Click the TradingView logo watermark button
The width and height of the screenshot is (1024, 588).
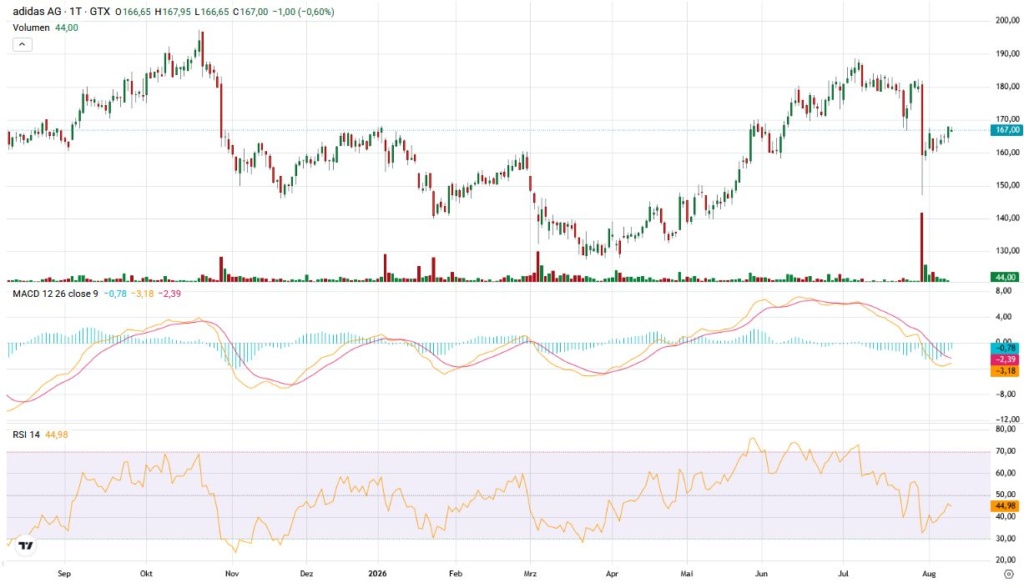[25, 546]
